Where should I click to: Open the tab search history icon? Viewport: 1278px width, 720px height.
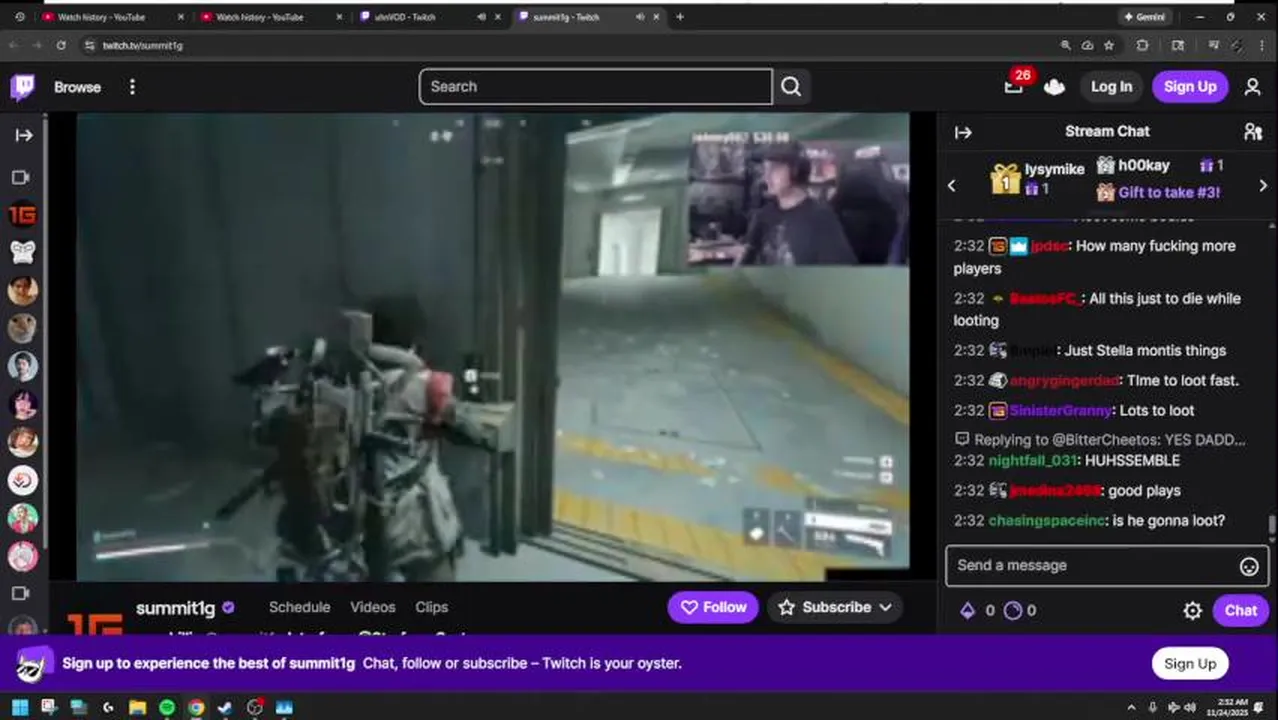[20, 17]
